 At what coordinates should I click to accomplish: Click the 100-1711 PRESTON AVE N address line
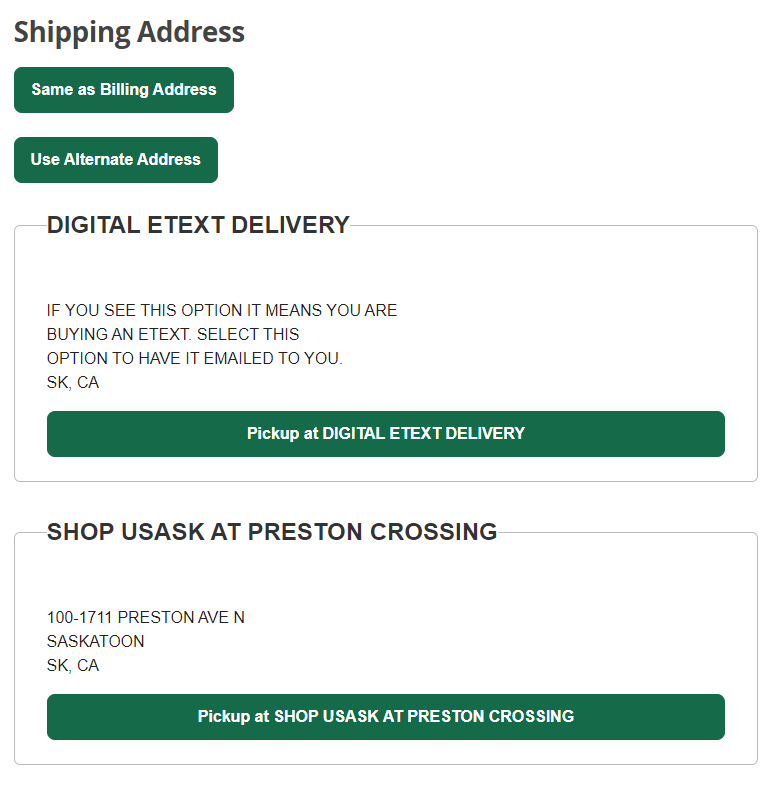146,617
